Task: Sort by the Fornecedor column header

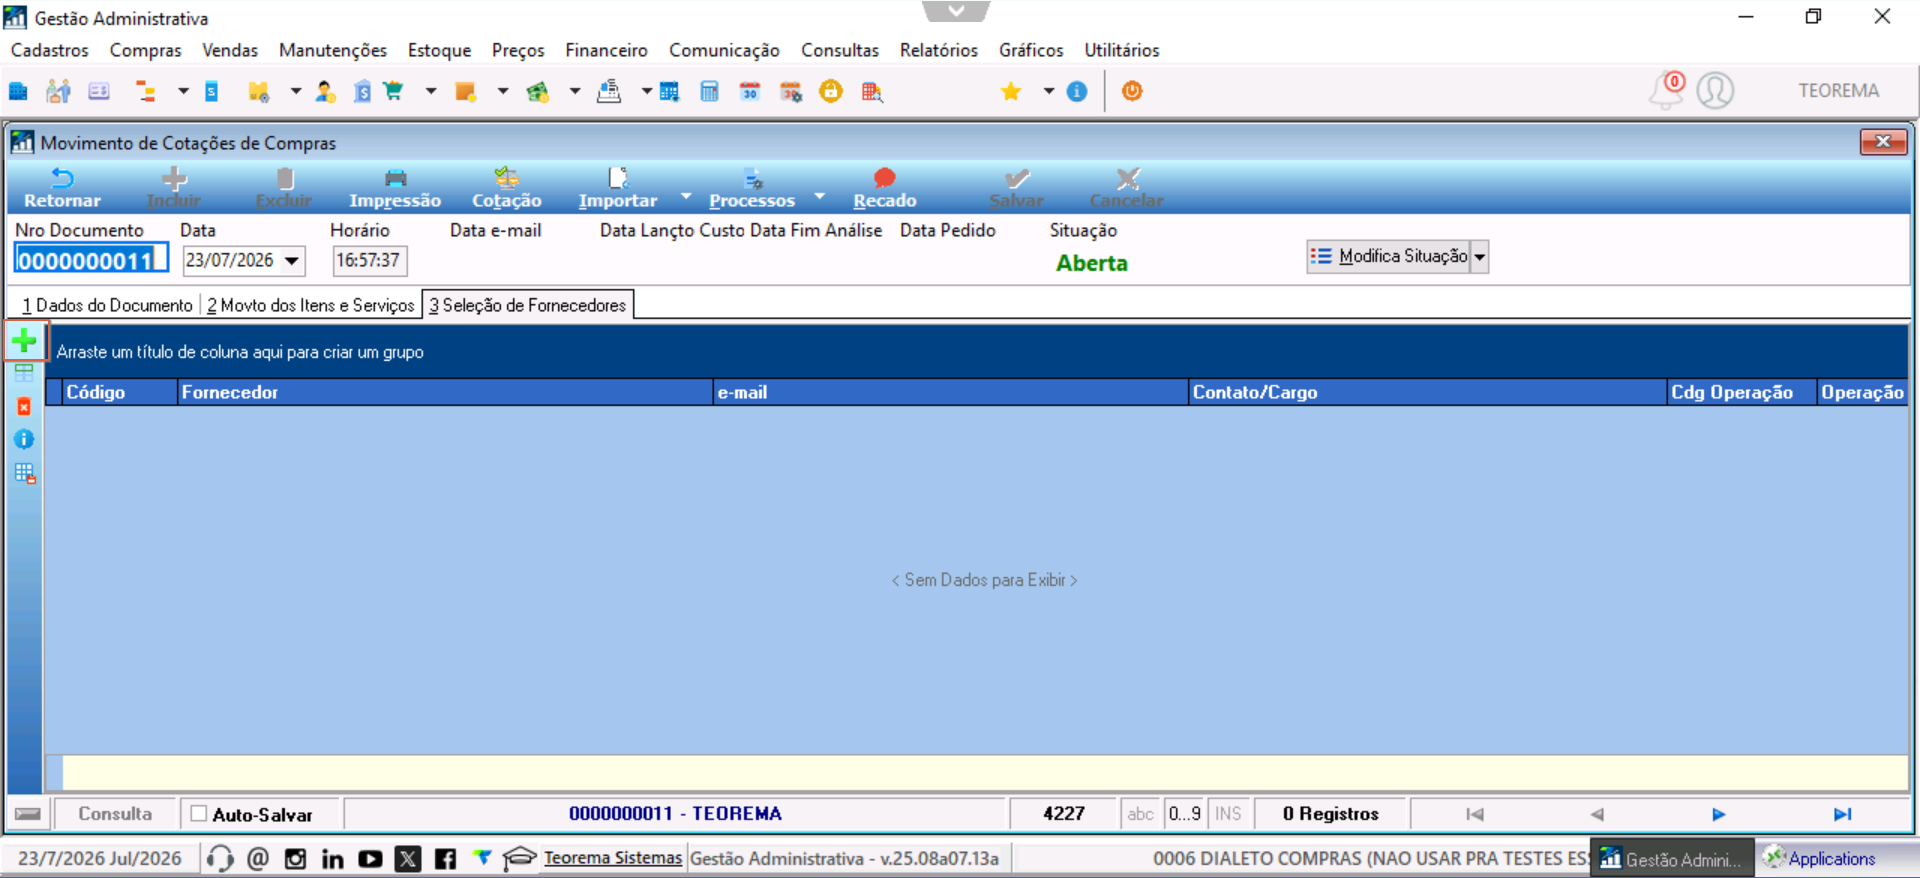Action: [445, 392]
